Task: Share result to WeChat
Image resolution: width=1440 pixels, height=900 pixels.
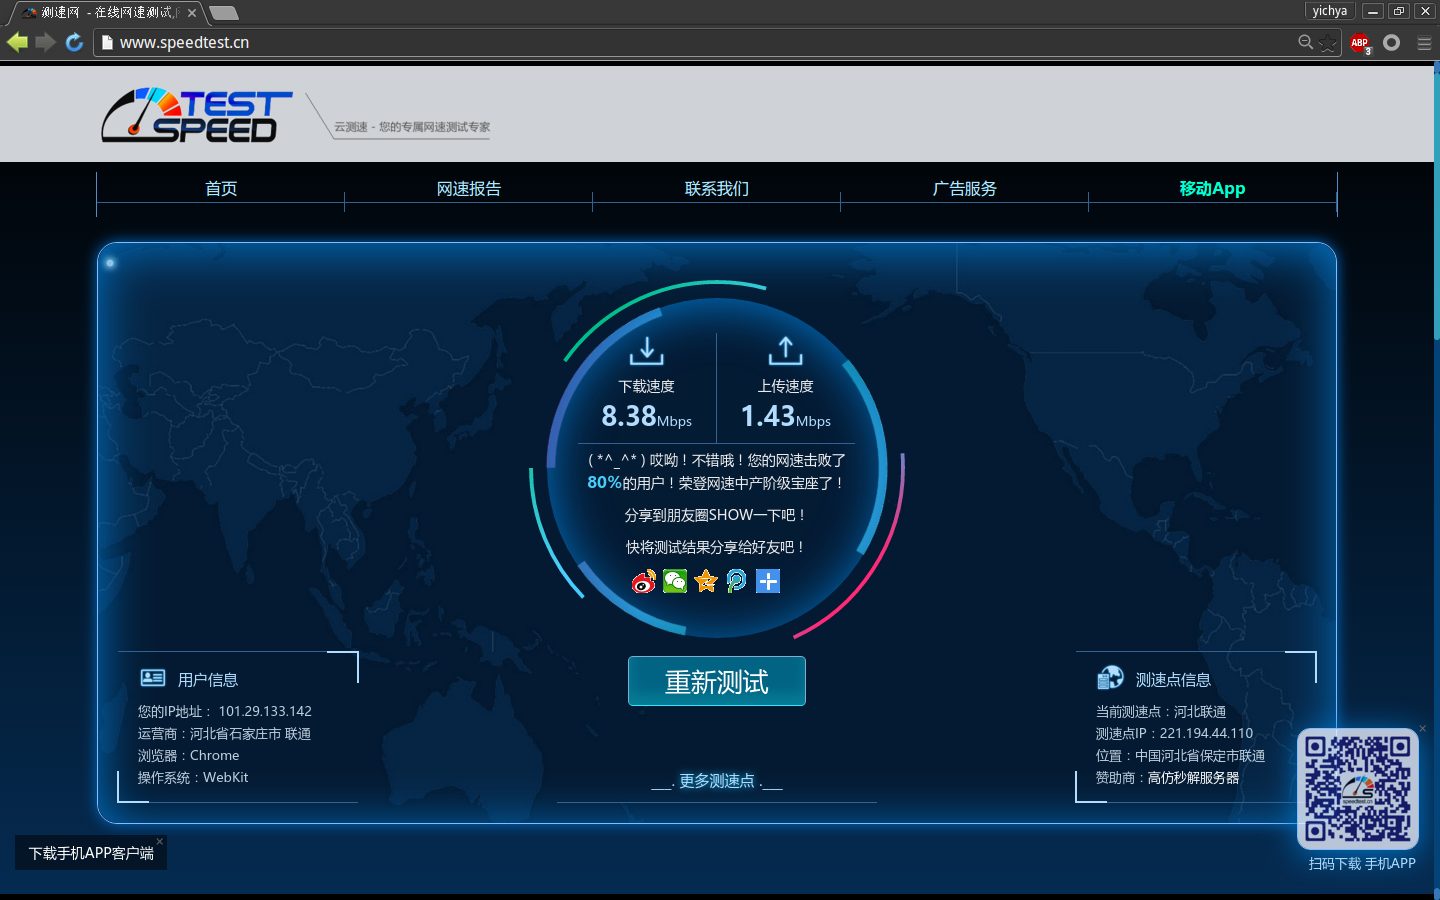Action: click(x=675, y=581)
